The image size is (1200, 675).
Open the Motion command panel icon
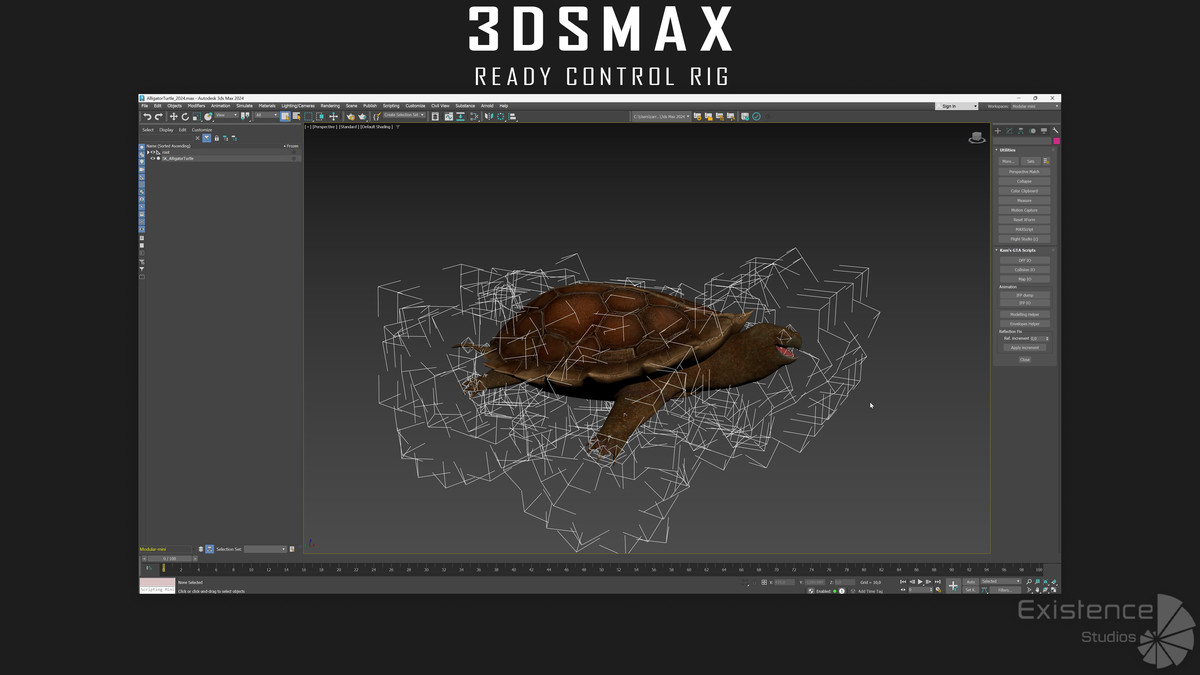[1033, 131]
